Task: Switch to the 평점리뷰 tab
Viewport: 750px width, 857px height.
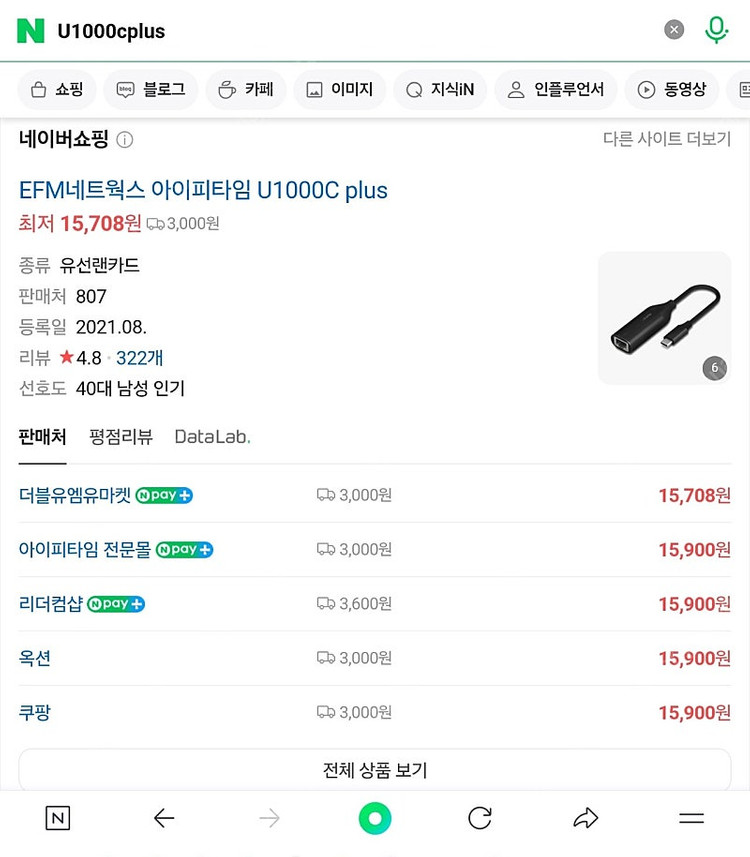Action: [x=120, y=437]
